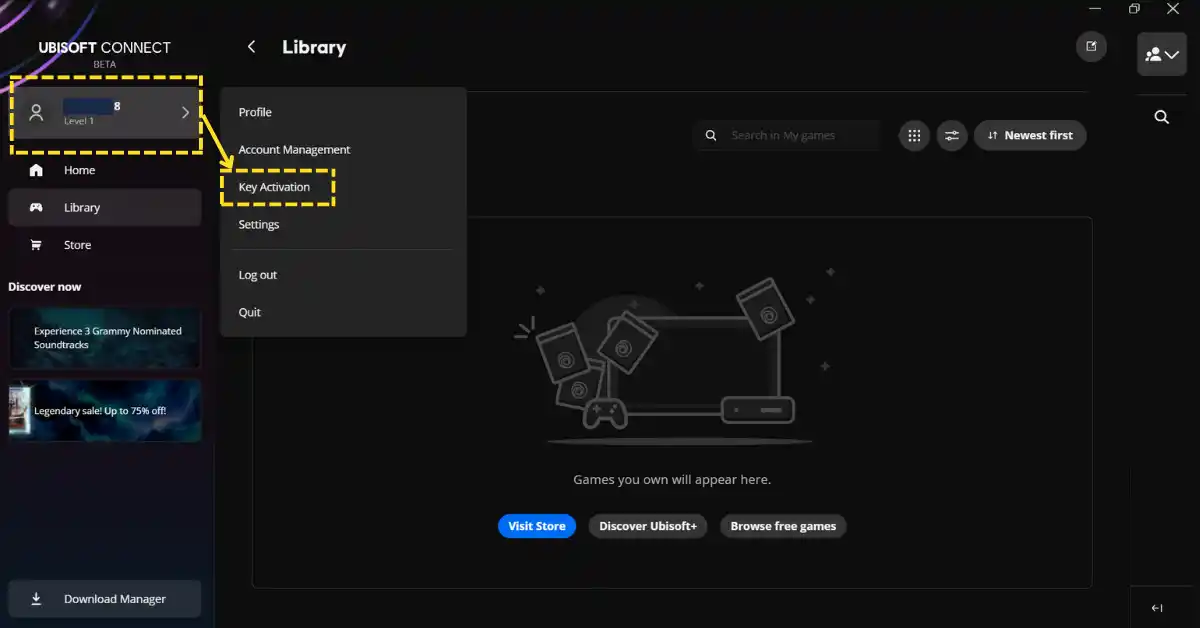Browse free games
The width and height of the screenshot is (1200, 628).
783,525
